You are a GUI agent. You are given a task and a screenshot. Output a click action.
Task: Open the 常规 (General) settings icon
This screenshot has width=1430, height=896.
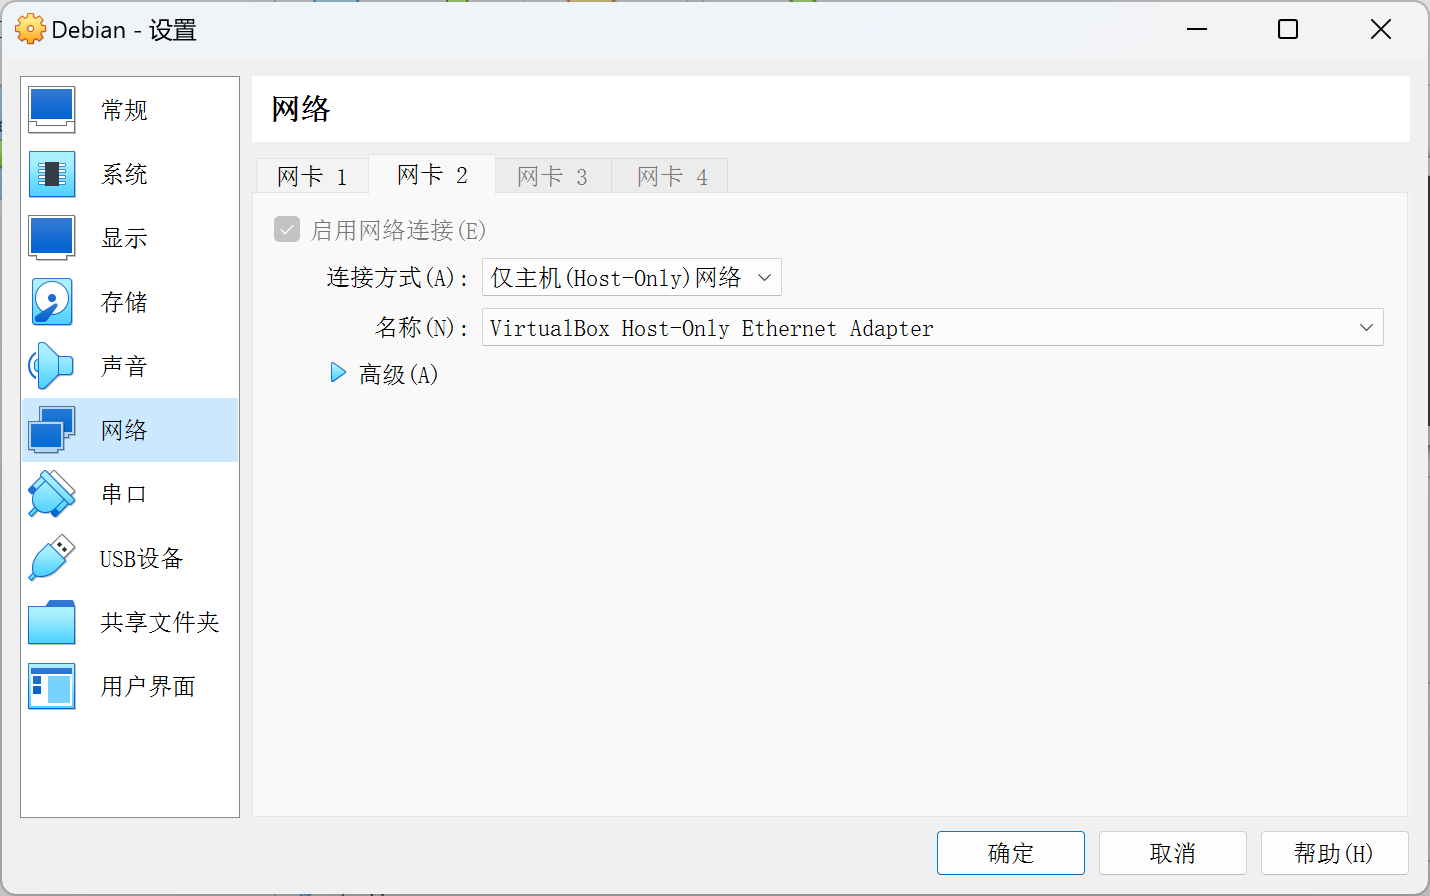51,110
